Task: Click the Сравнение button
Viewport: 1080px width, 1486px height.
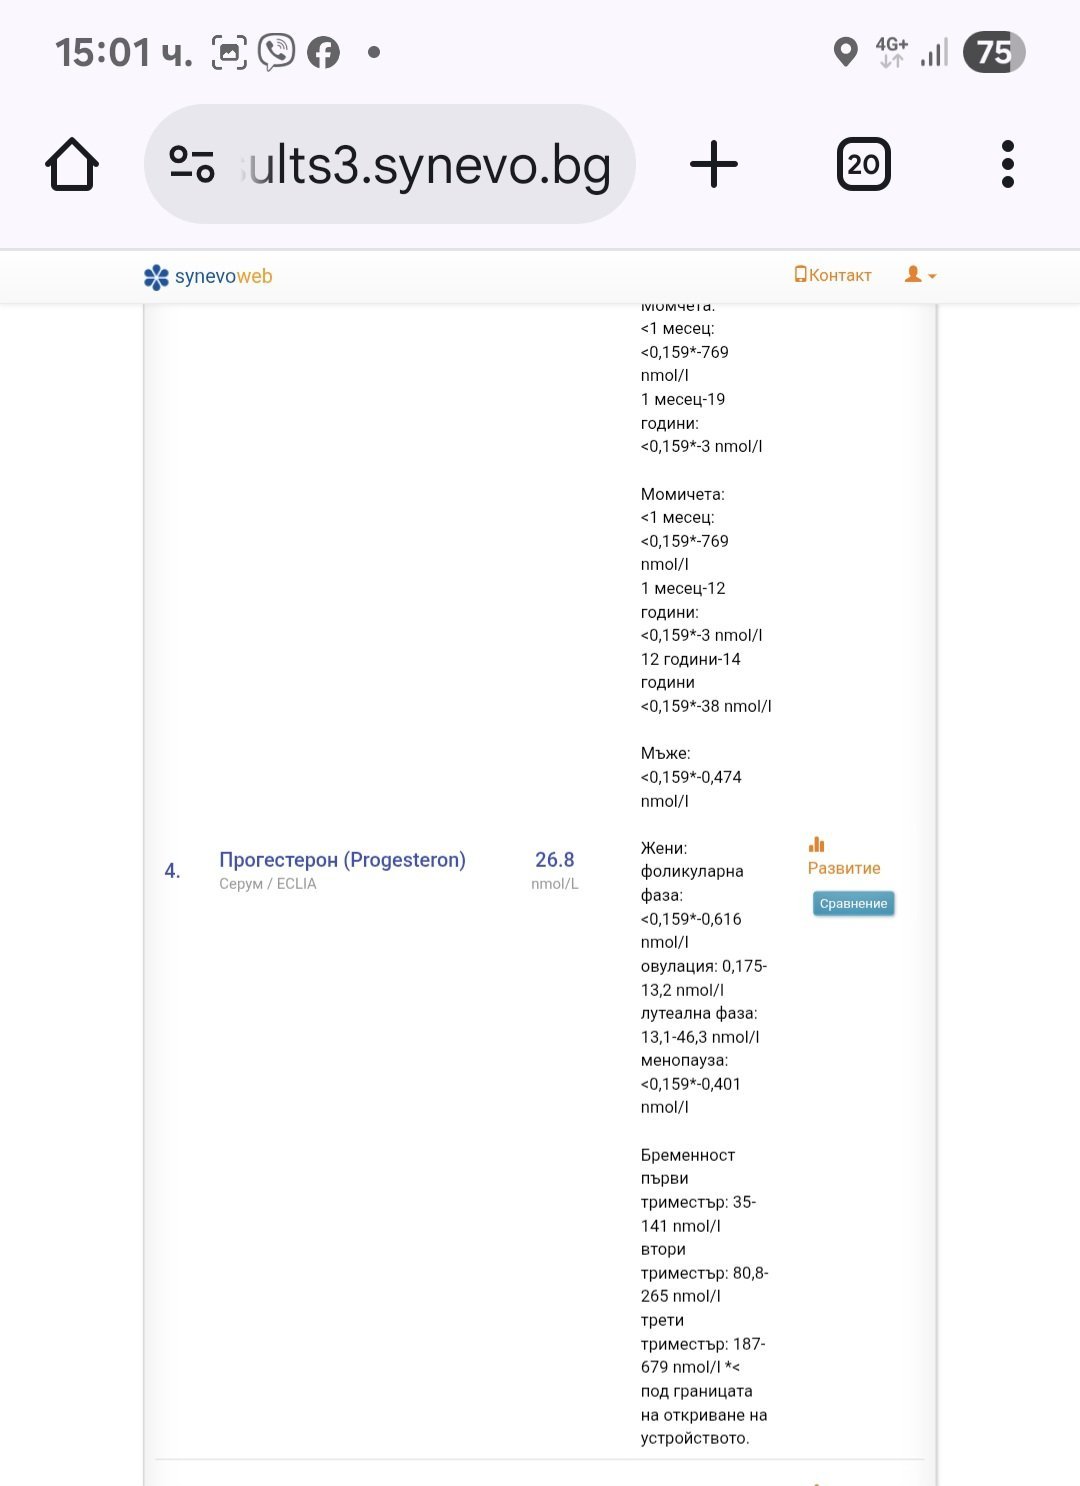Action: tap(853, 904)
